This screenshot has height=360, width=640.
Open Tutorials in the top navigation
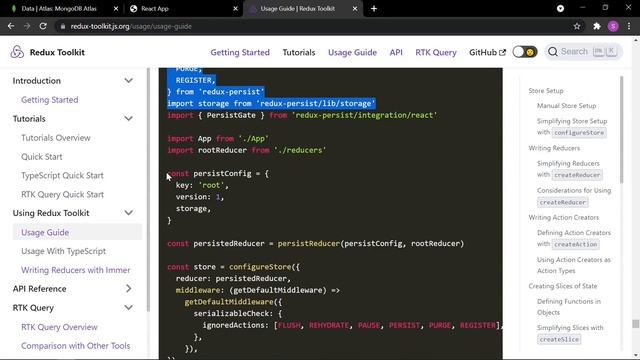point(299,52)
